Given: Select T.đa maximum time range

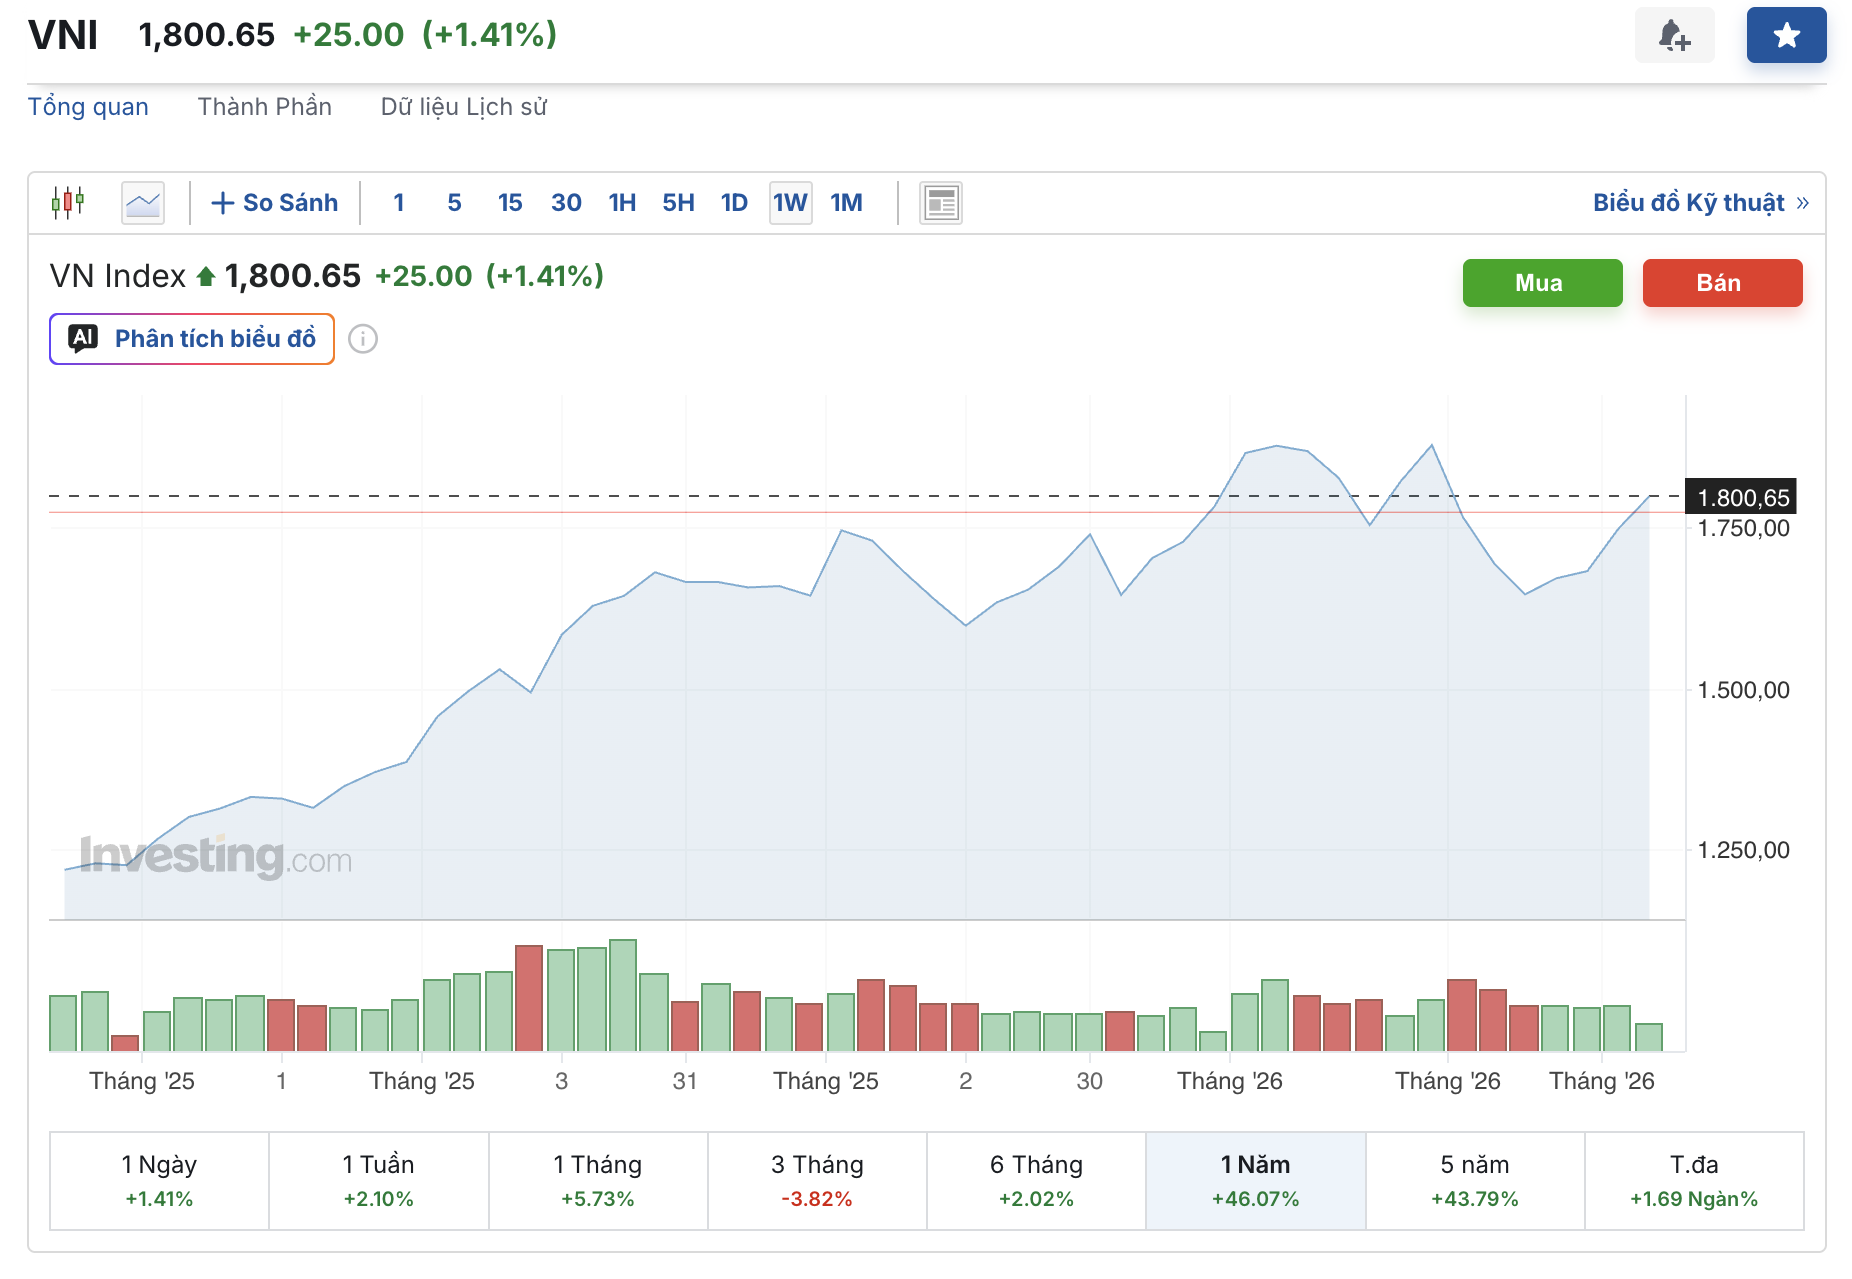Looking at the screenshot, I should (x=1693, y=1180).
